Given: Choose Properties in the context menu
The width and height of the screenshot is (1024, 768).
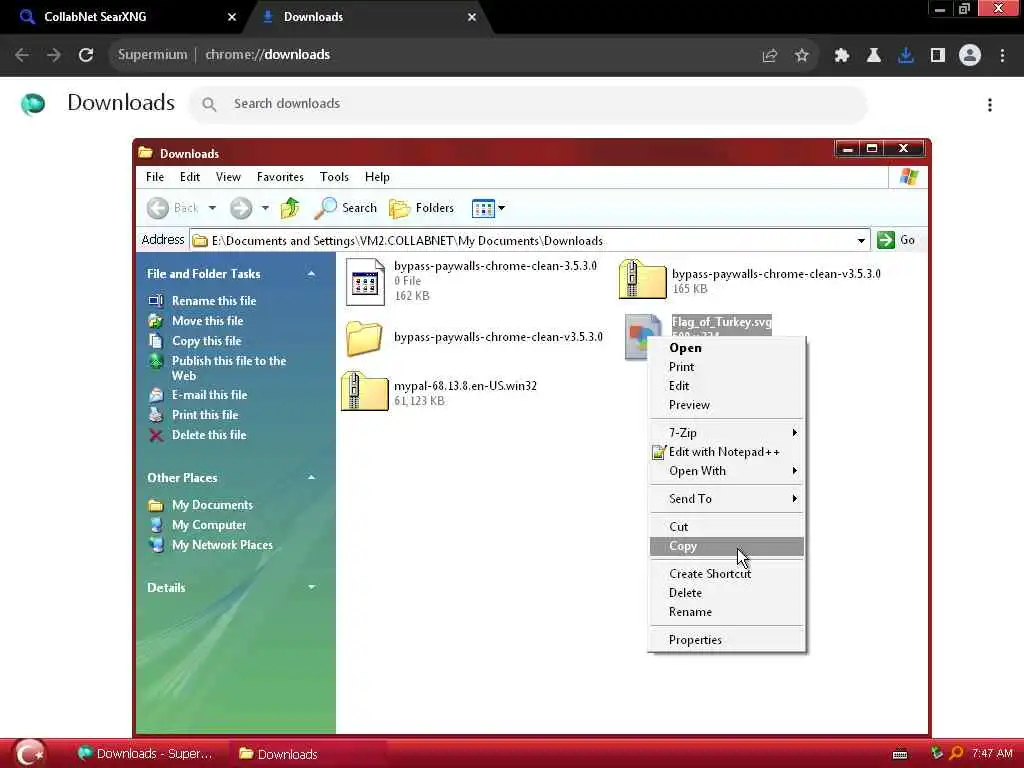Looking at the screenshot, I should tap(726, 640).
